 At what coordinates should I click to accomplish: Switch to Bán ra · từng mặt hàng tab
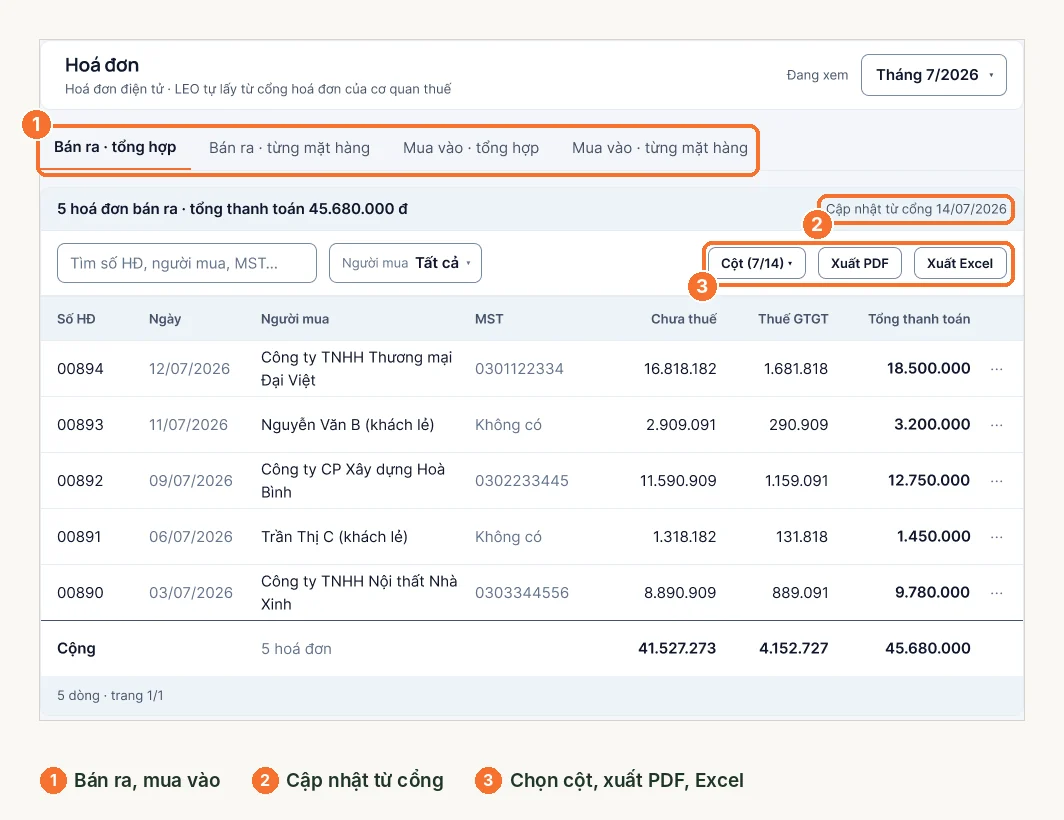(289, 148)
